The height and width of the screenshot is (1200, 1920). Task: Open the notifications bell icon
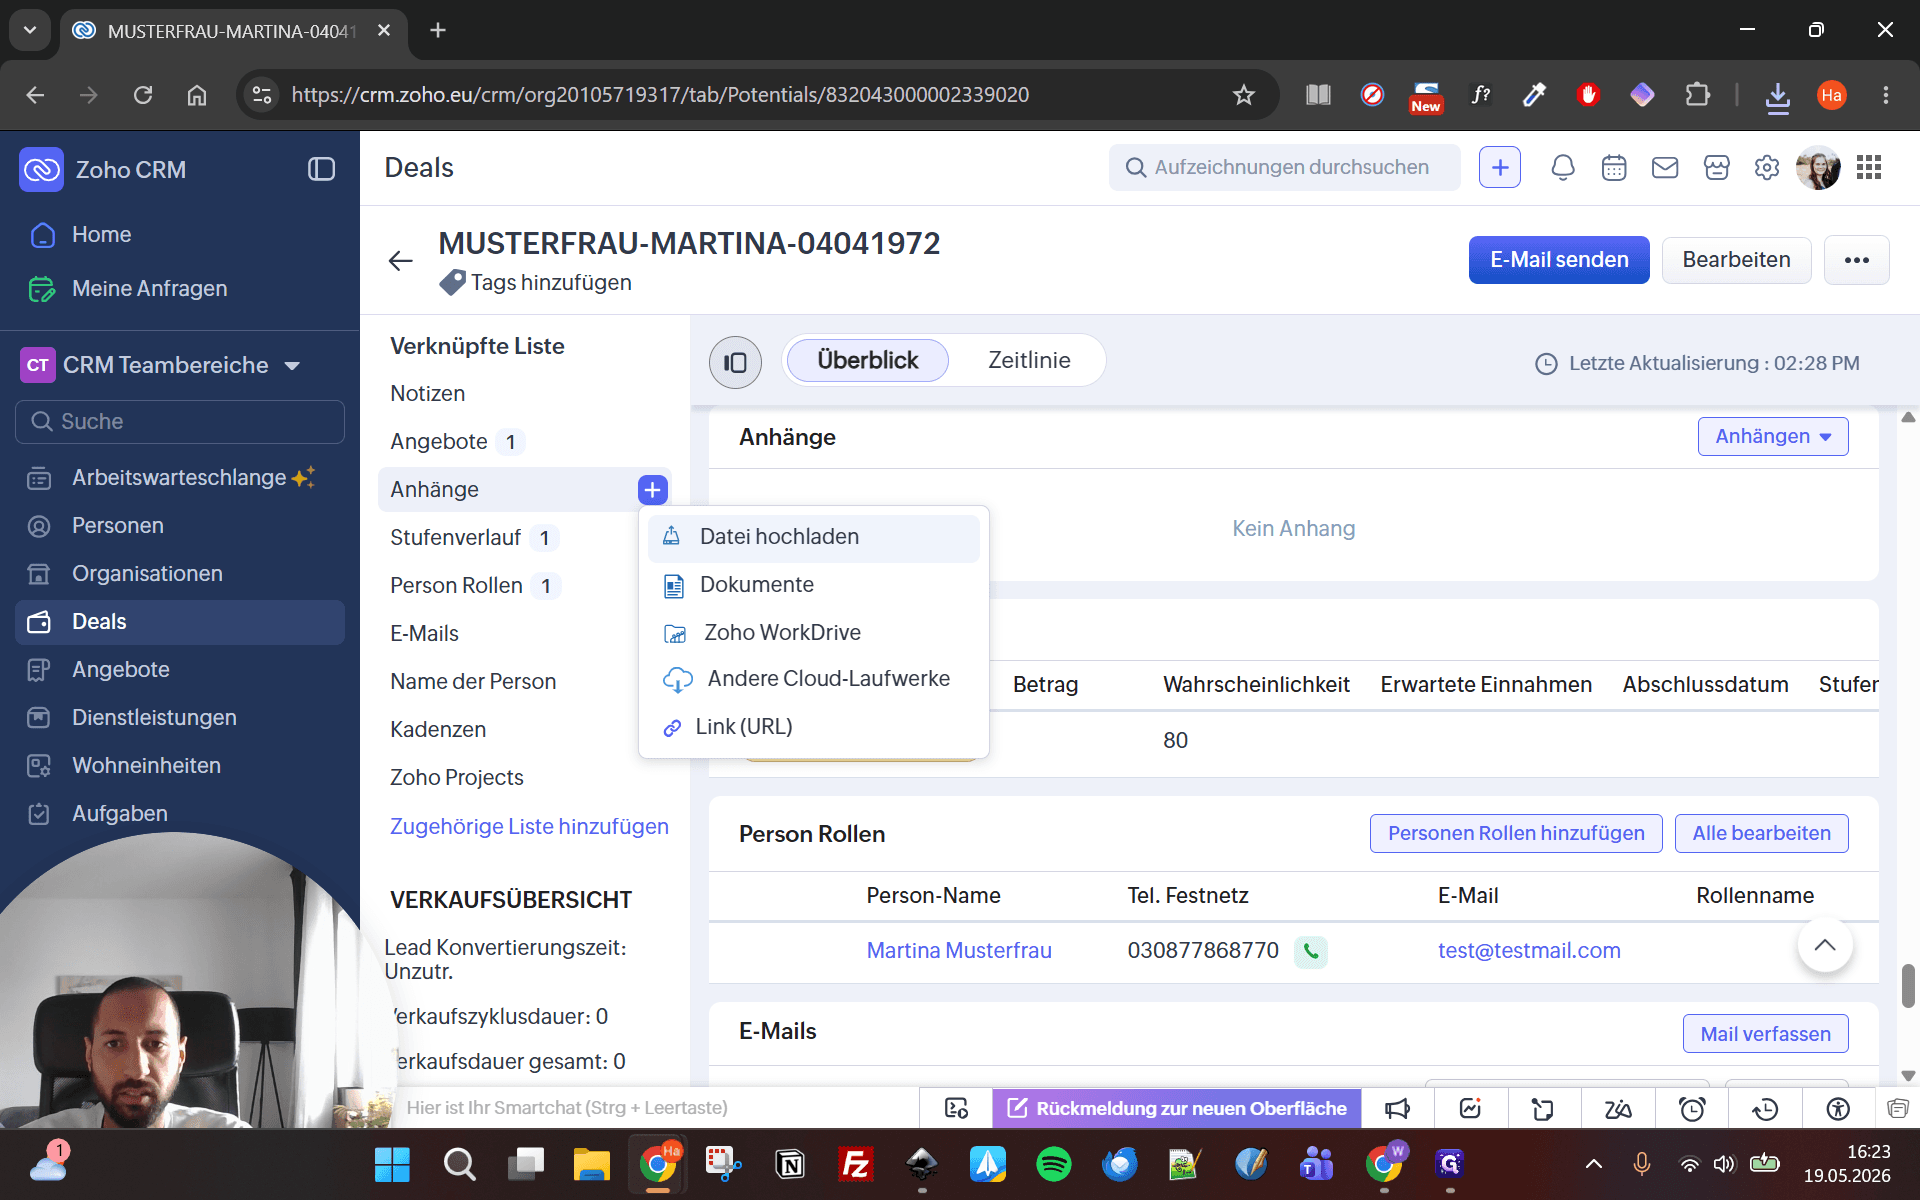[1562, 168]
